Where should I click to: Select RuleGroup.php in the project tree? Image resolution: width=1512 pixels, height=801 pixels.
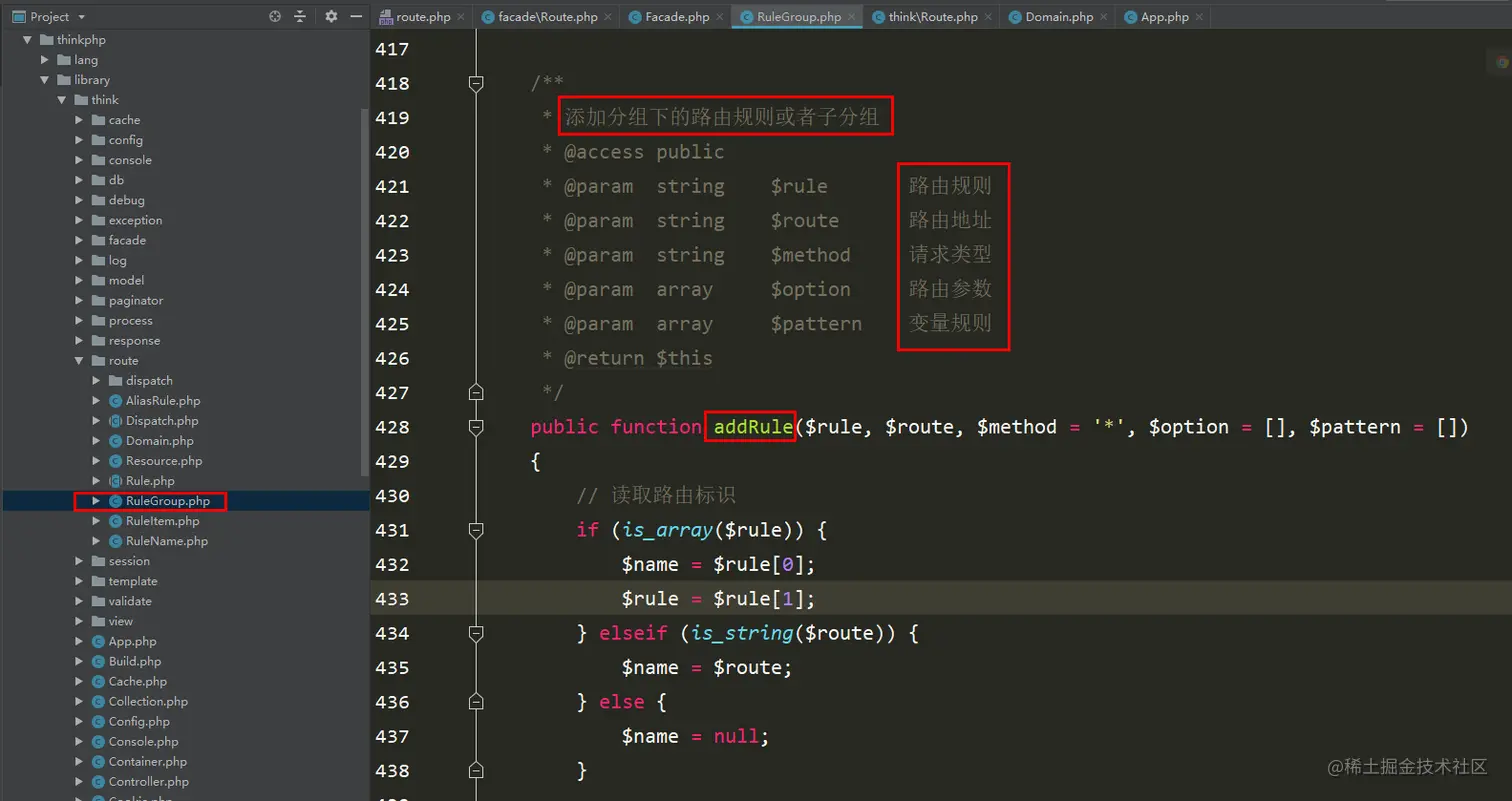click(168, 501)
